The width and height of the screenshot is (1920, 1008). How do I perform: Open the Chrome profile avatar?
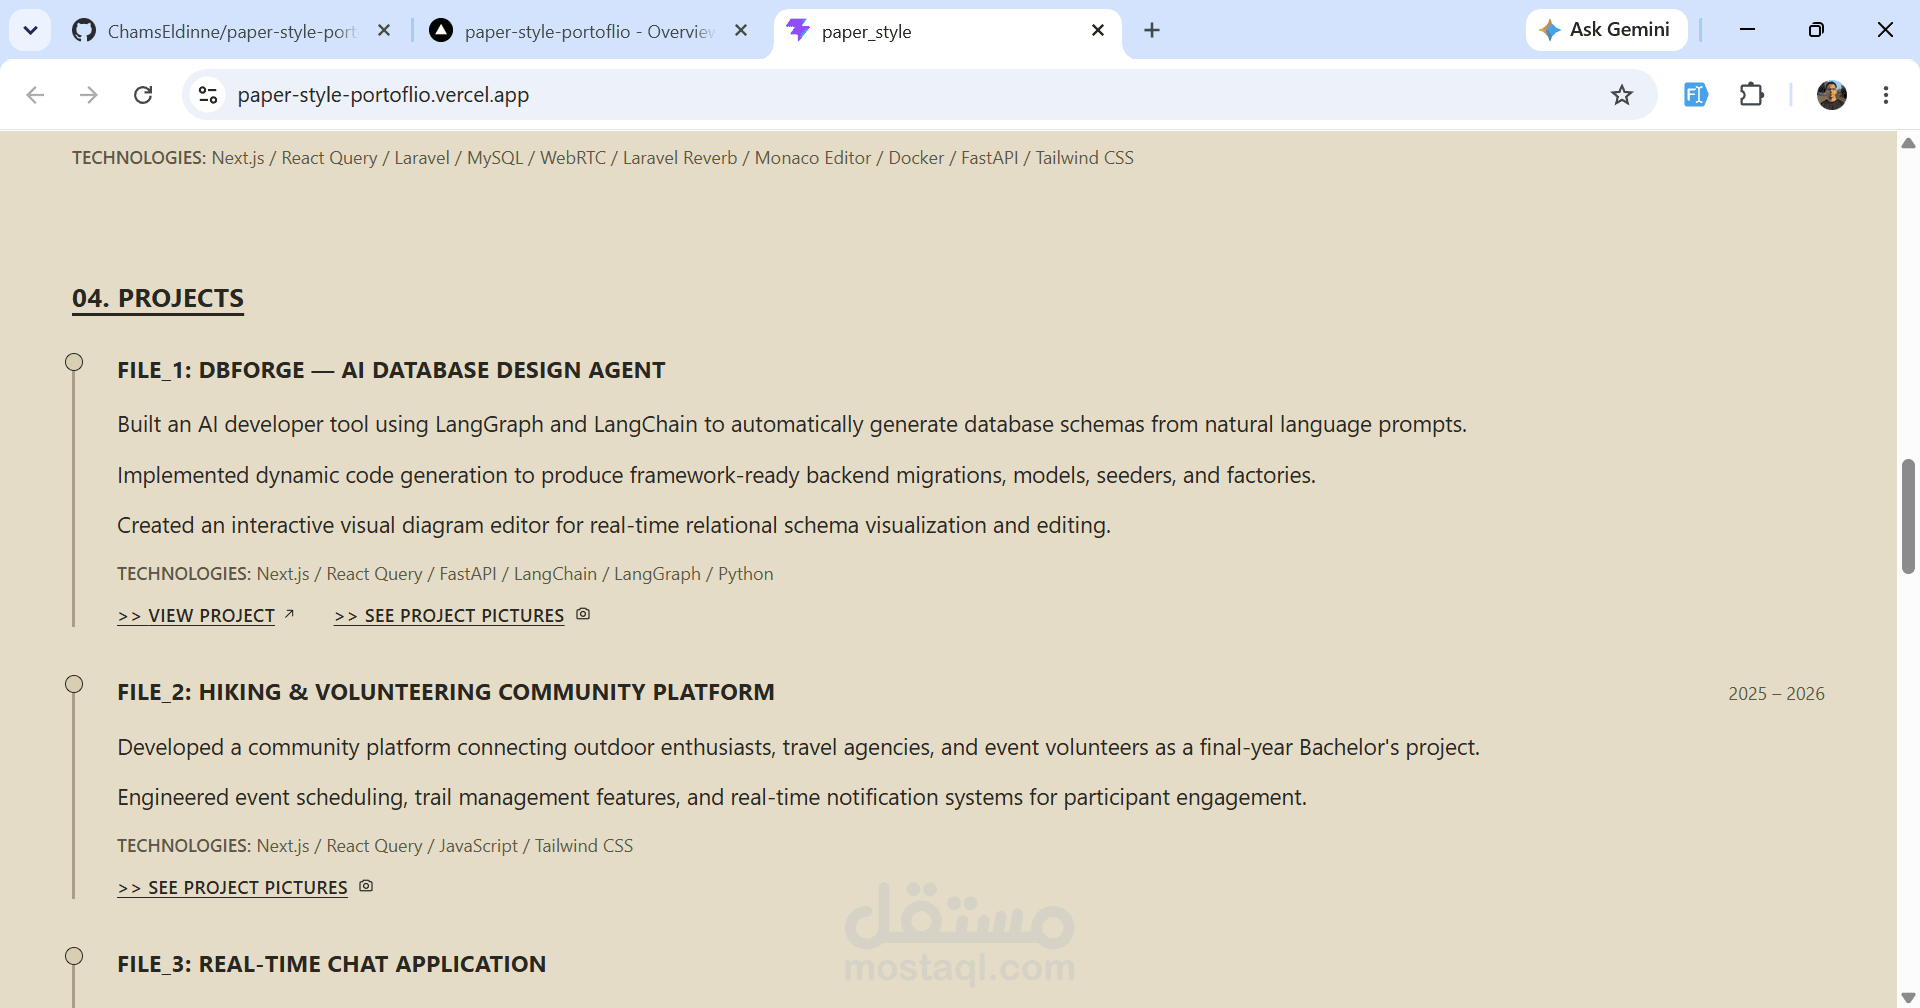tap(1832, 95)
